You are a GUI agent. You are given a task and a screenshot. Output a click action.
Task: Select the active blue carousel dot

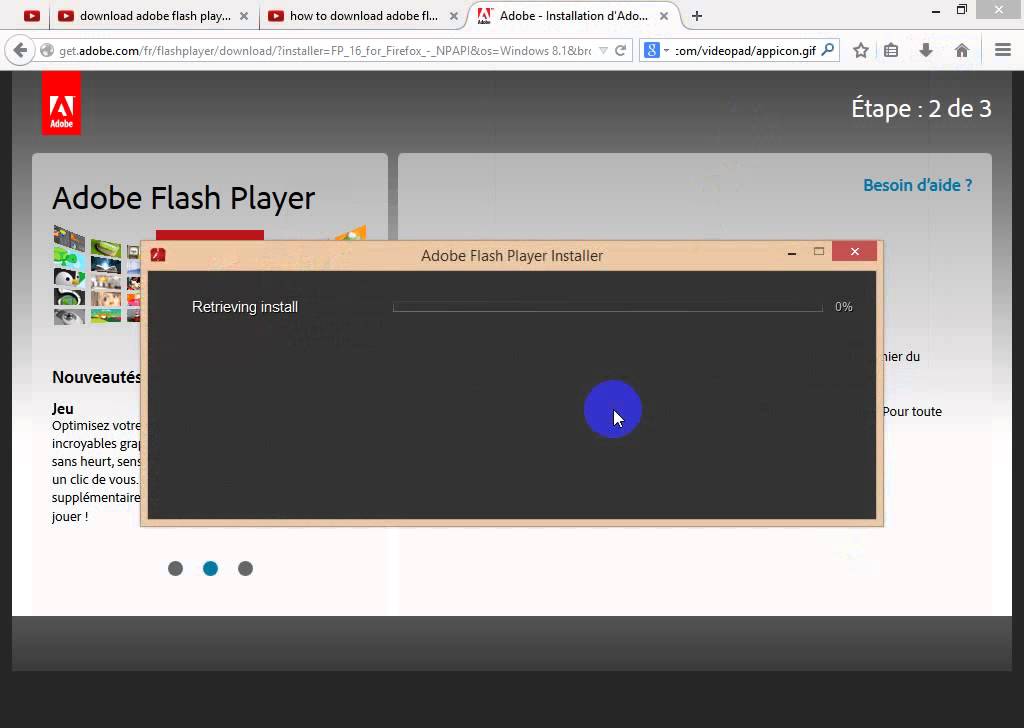tap(210, 569)
